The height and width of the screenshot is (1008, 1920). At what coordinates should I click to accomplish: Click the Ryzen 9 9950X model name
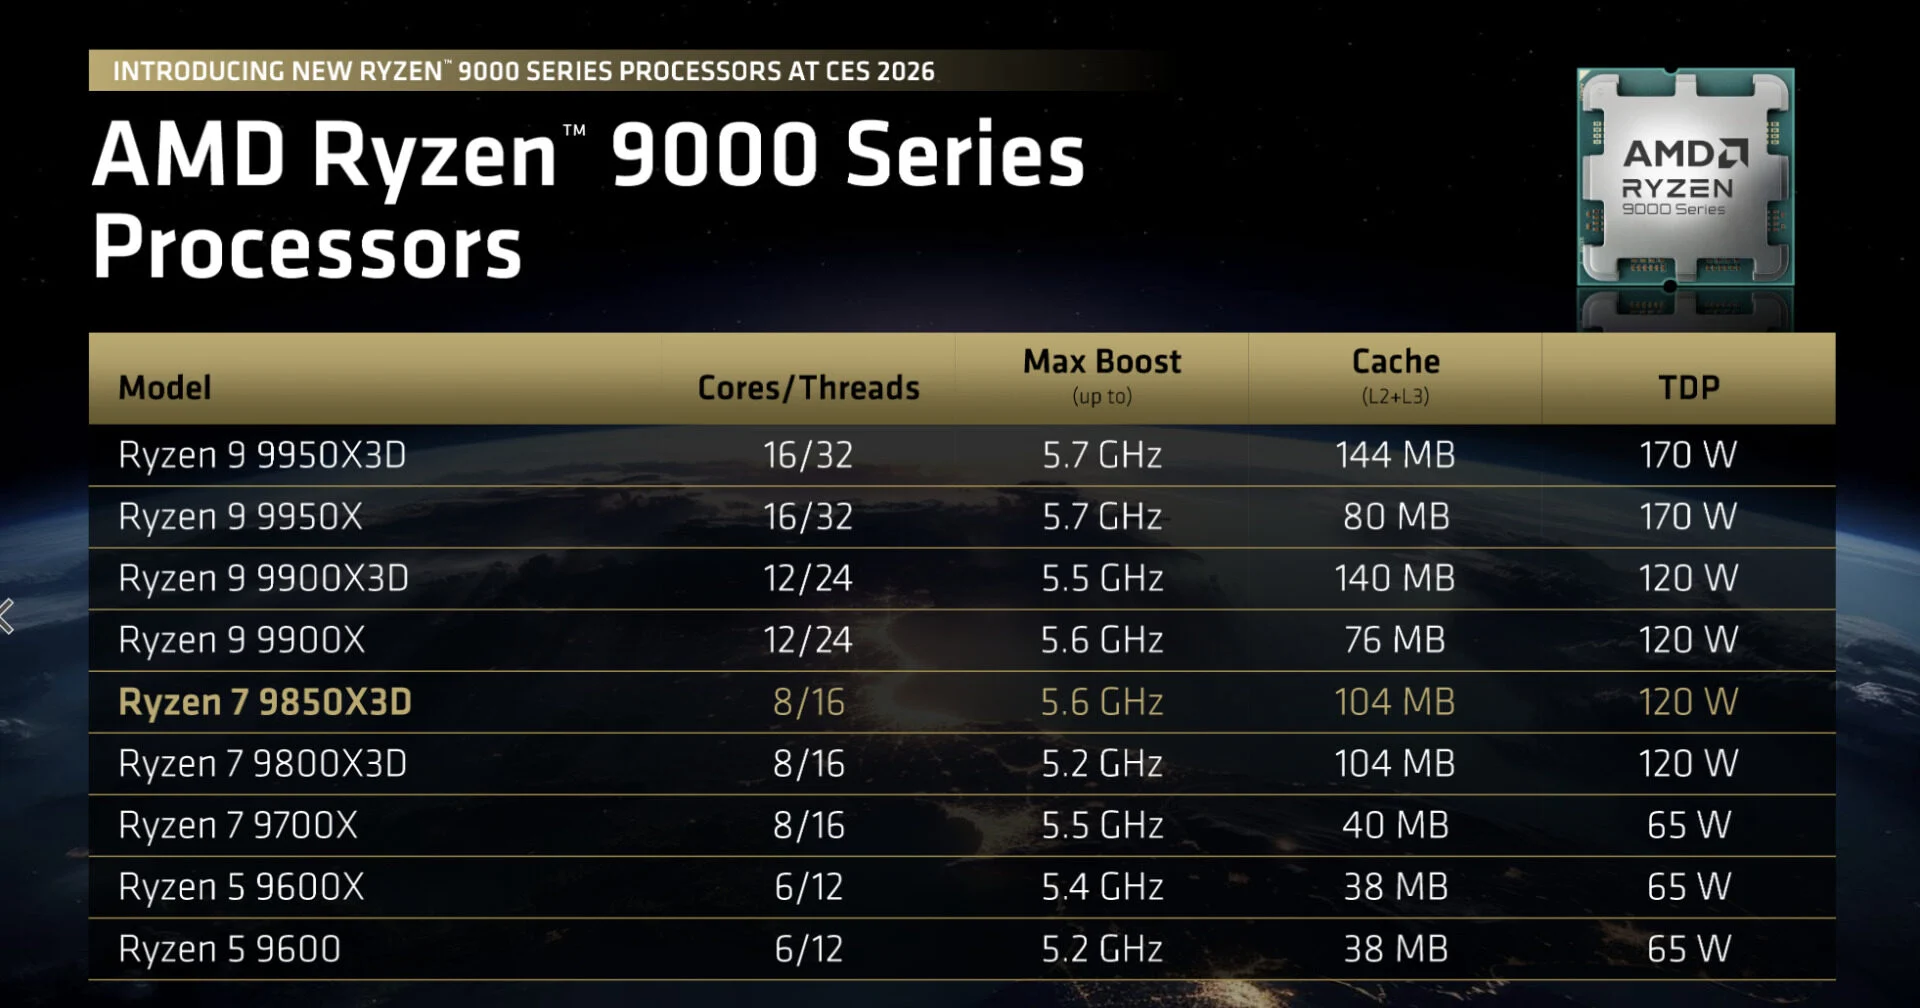coord(240,517)
